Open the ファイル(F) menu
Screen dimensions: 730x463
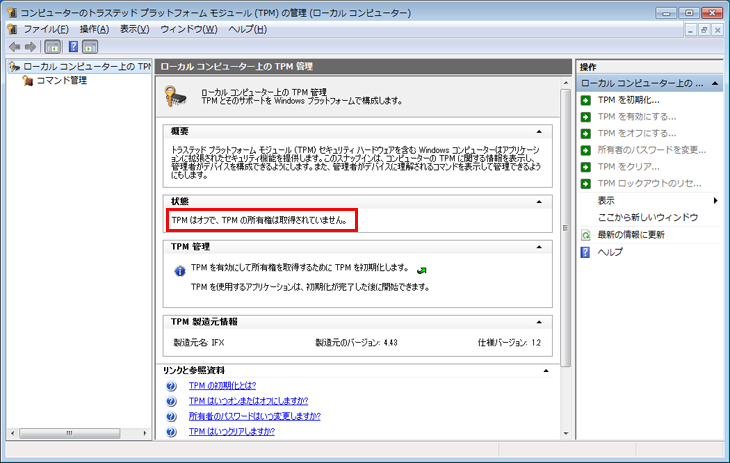click(x=46, y=29)
